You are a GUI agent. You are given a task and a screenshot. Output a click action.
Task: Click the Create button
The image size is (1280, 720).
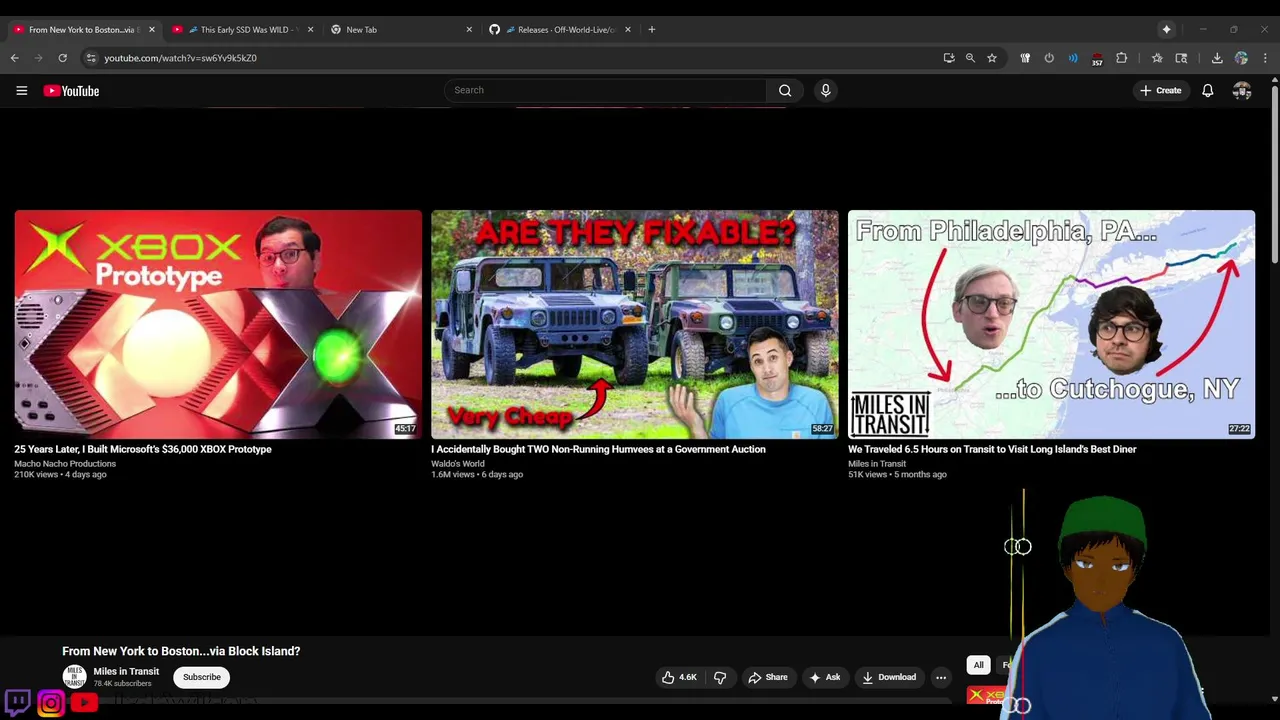[1160, 90]
